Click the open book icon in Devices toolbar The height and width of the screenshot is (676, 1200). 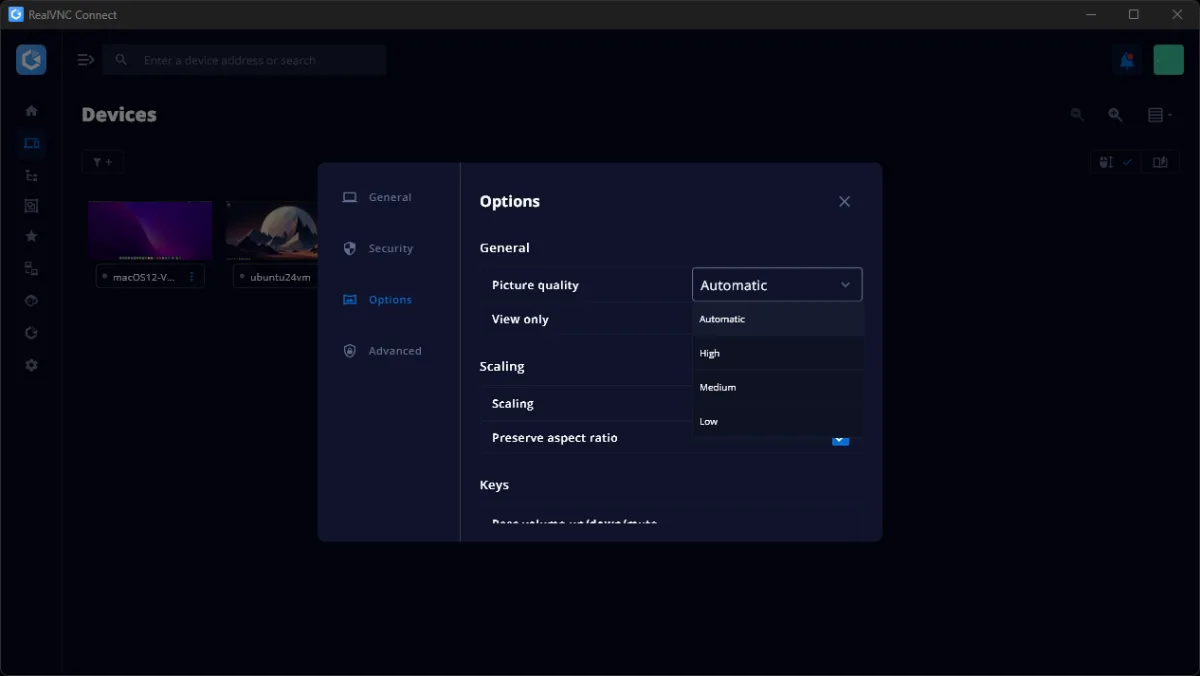[1160, 162]
